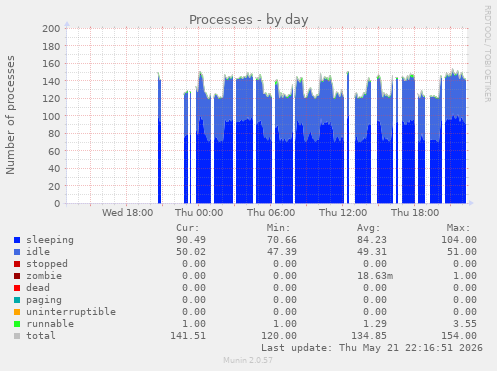Click the 'idle' legend label
497x371 pixels.
pos(38,252)
